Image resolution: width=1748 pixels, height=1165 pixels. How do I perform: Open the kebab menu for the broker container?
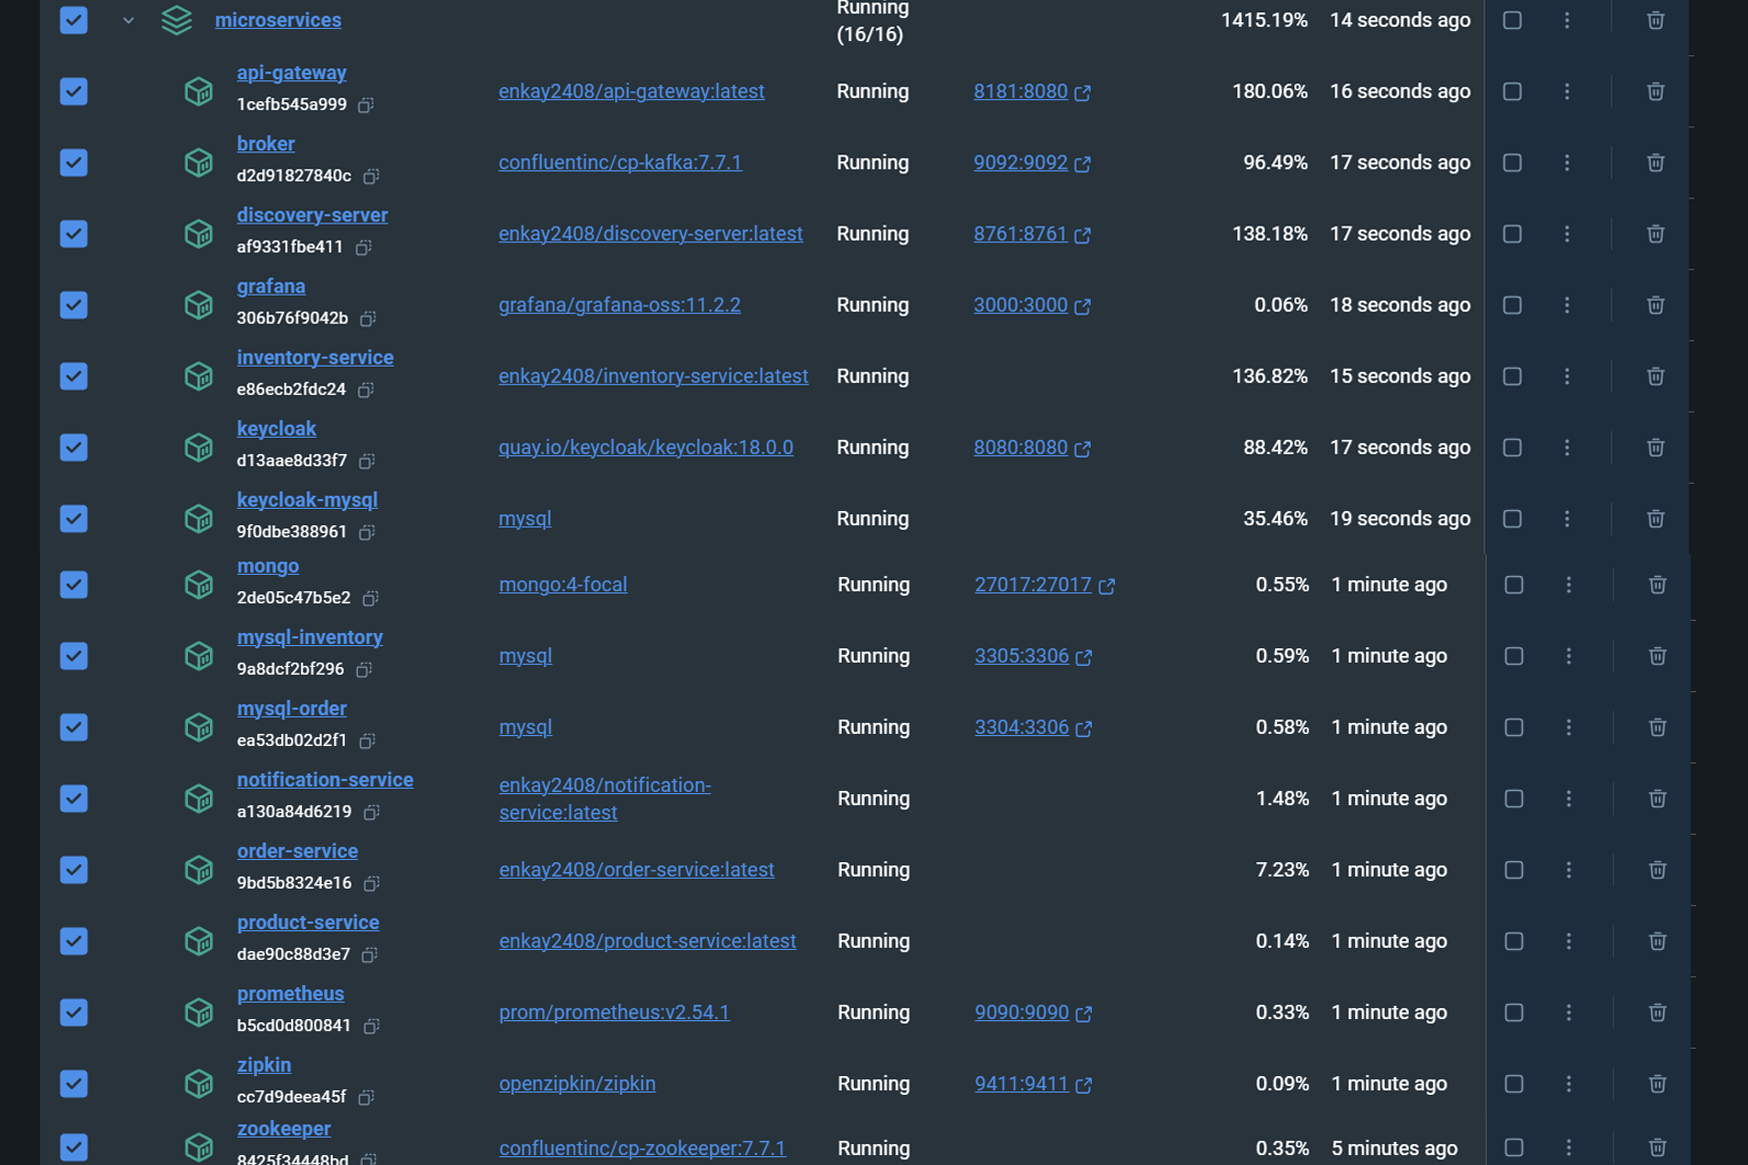(1567, 162)
